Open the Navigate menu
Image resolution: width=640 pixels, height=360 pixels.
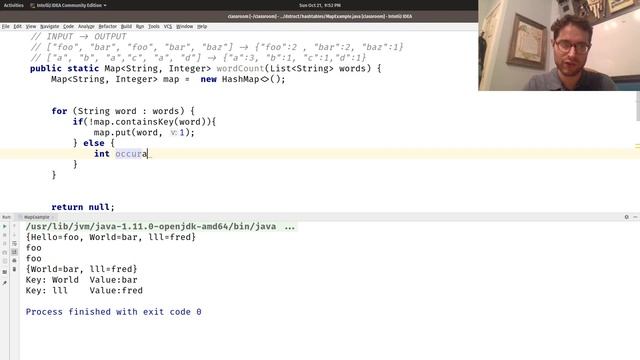tap(50, 27)
